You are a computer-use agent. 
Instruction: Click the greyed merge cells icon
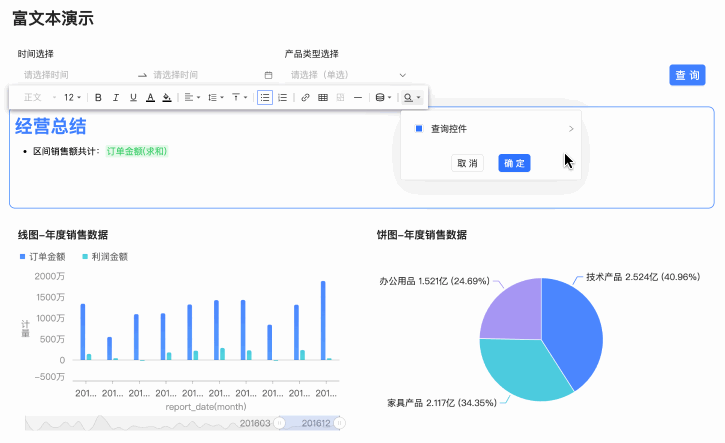340,98
